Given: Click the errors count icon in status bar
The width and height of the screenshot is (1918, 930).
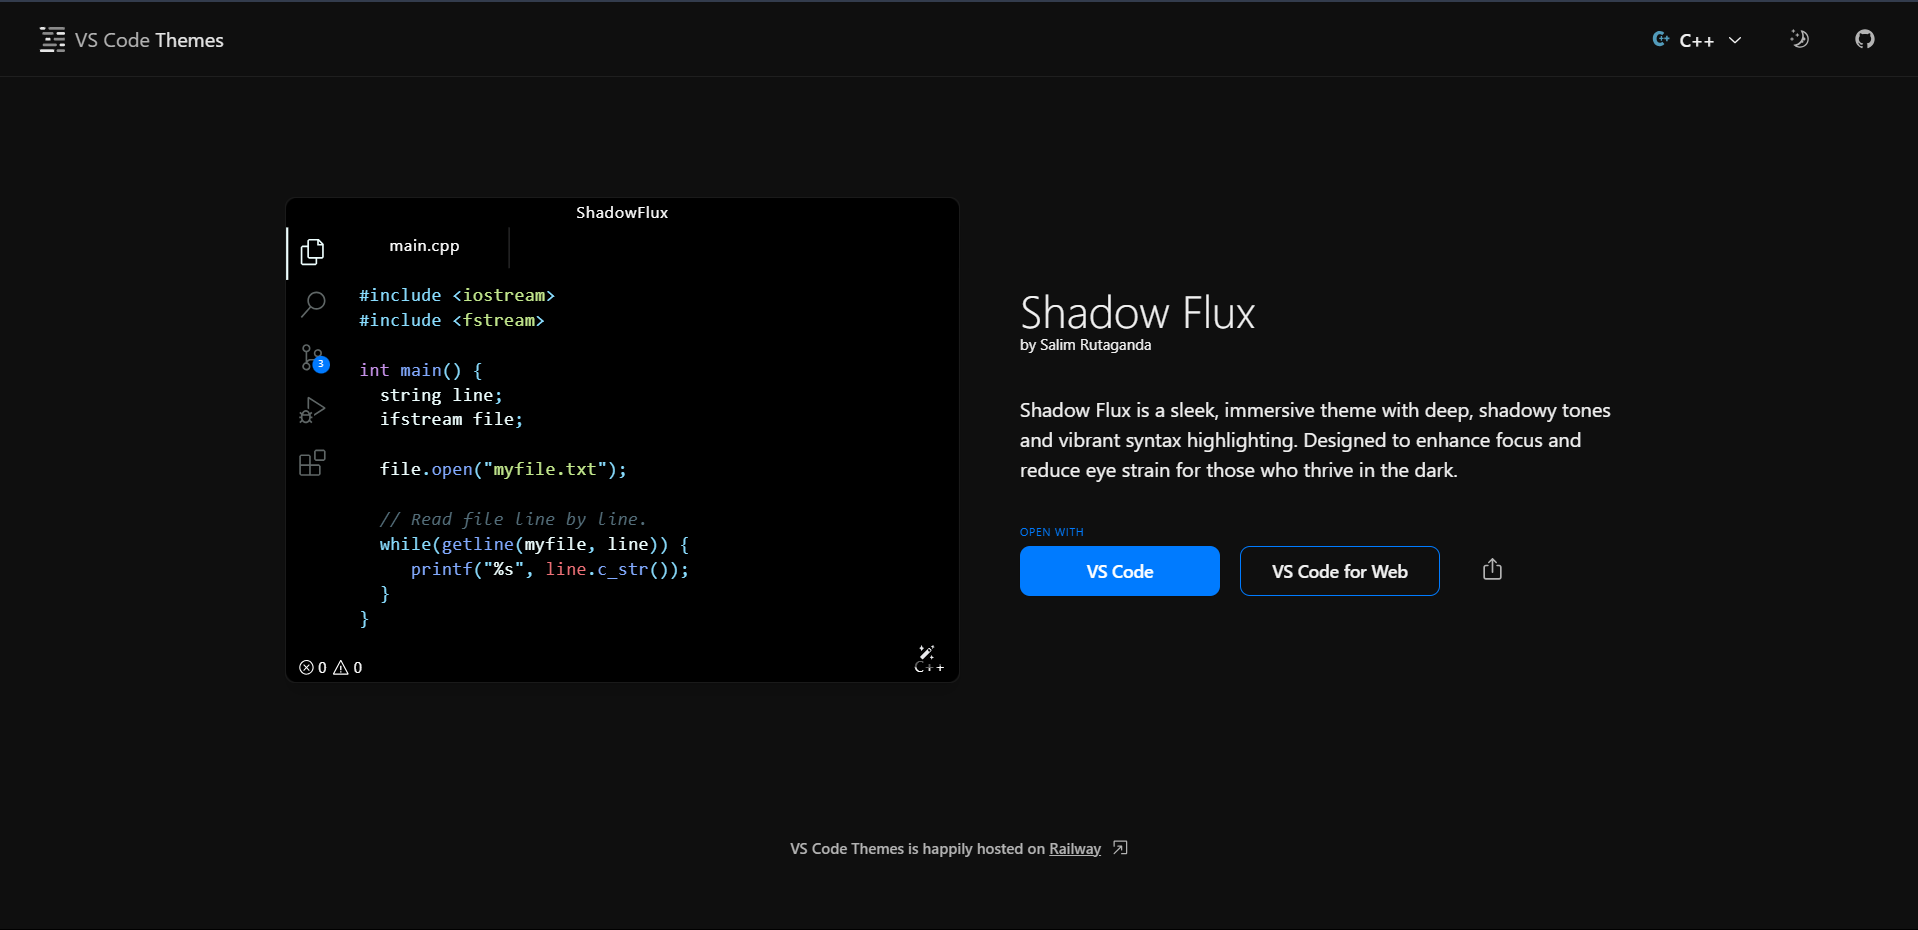Looking at the screenshot, I should [306, 667].
